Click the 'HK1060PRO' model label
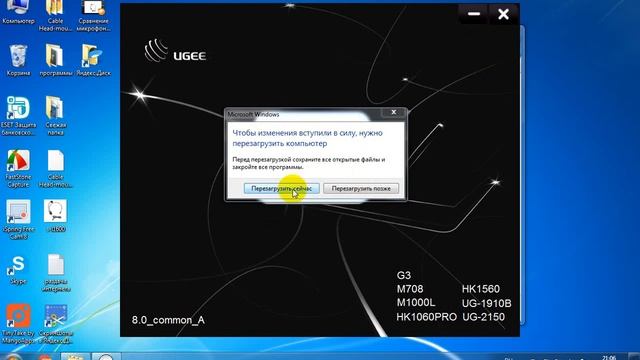 pyautogui.click(x=426, y=317)
